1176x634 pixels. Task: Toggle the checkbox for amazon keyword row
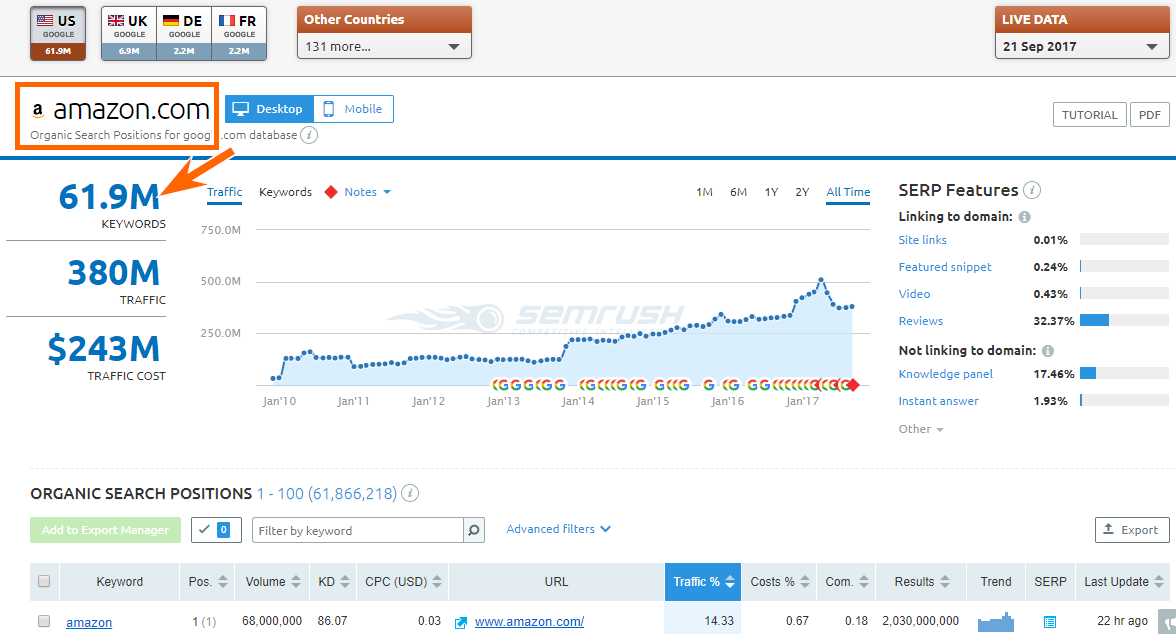pos(44,621)
